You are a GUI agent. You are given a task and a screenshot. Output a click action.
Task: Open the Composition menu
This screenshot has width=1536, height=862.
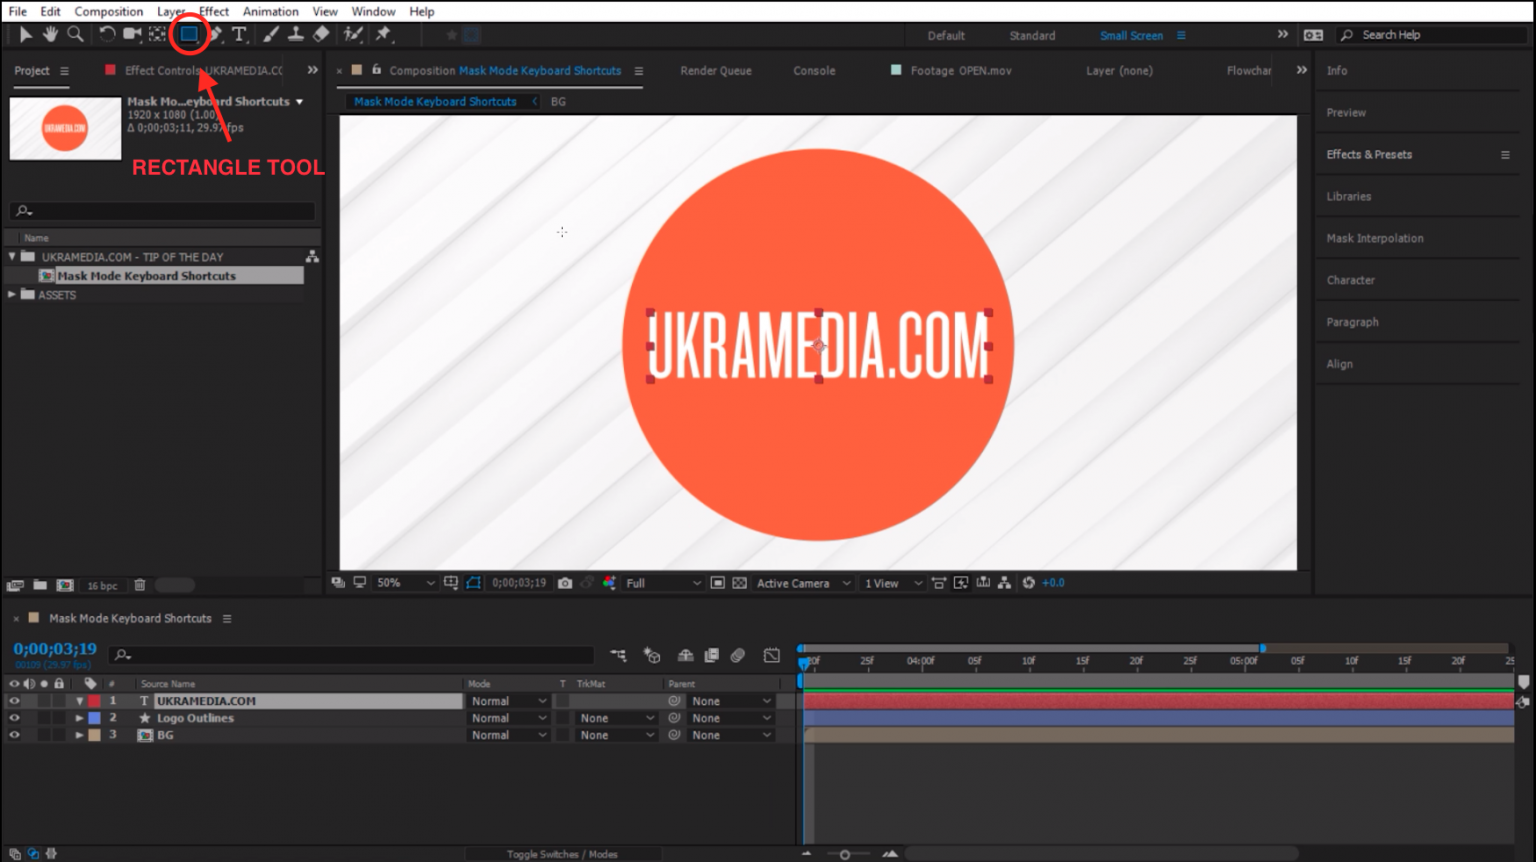109,11
